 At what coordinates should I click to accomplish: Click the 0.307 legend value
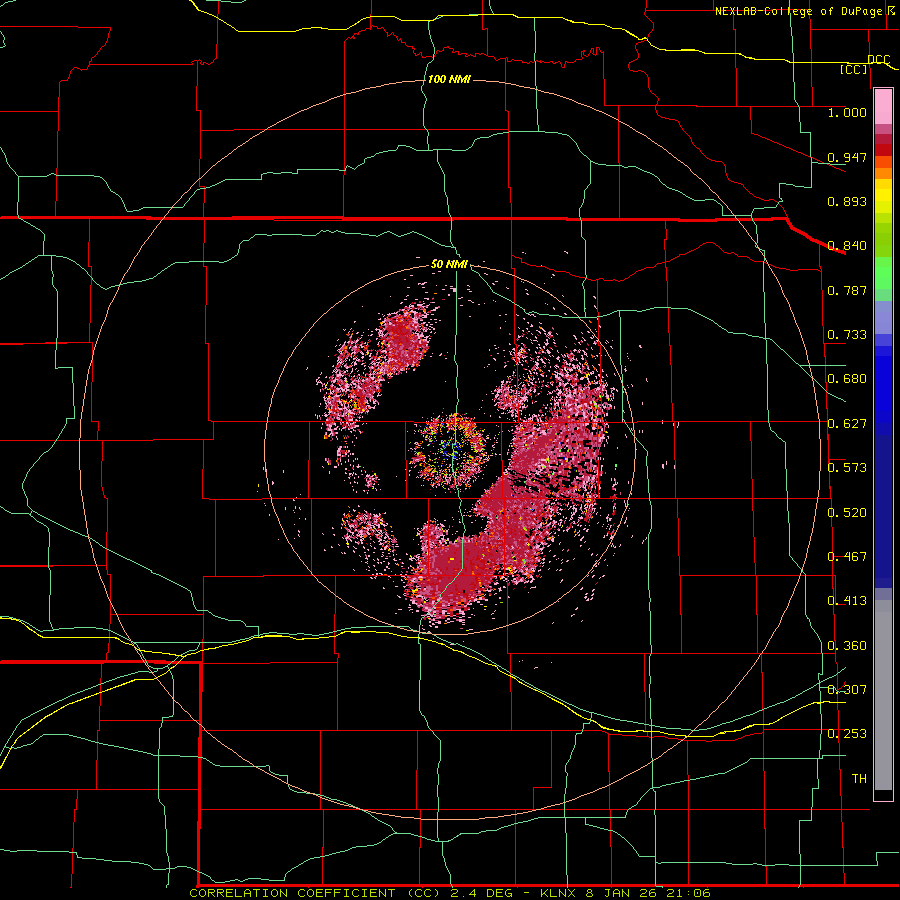point(847,689)
